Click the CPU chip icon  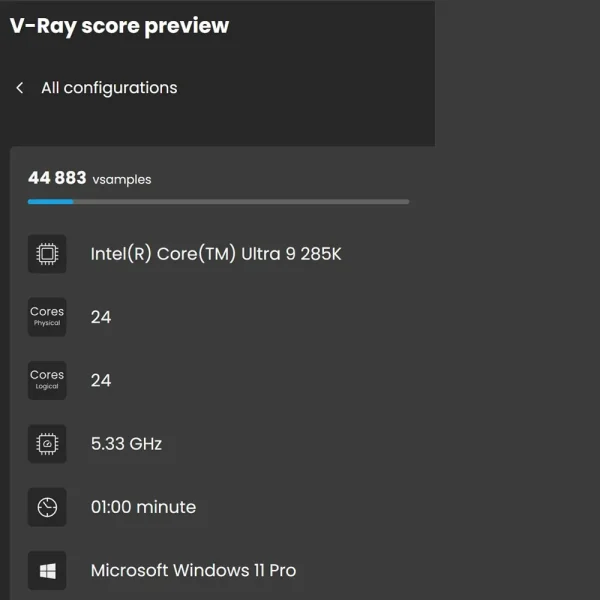[x=47, y=254]
